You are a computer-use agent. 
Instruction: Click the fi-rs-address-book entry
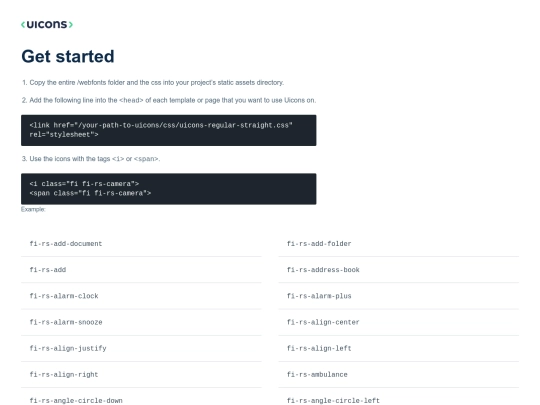pos(398,270)
